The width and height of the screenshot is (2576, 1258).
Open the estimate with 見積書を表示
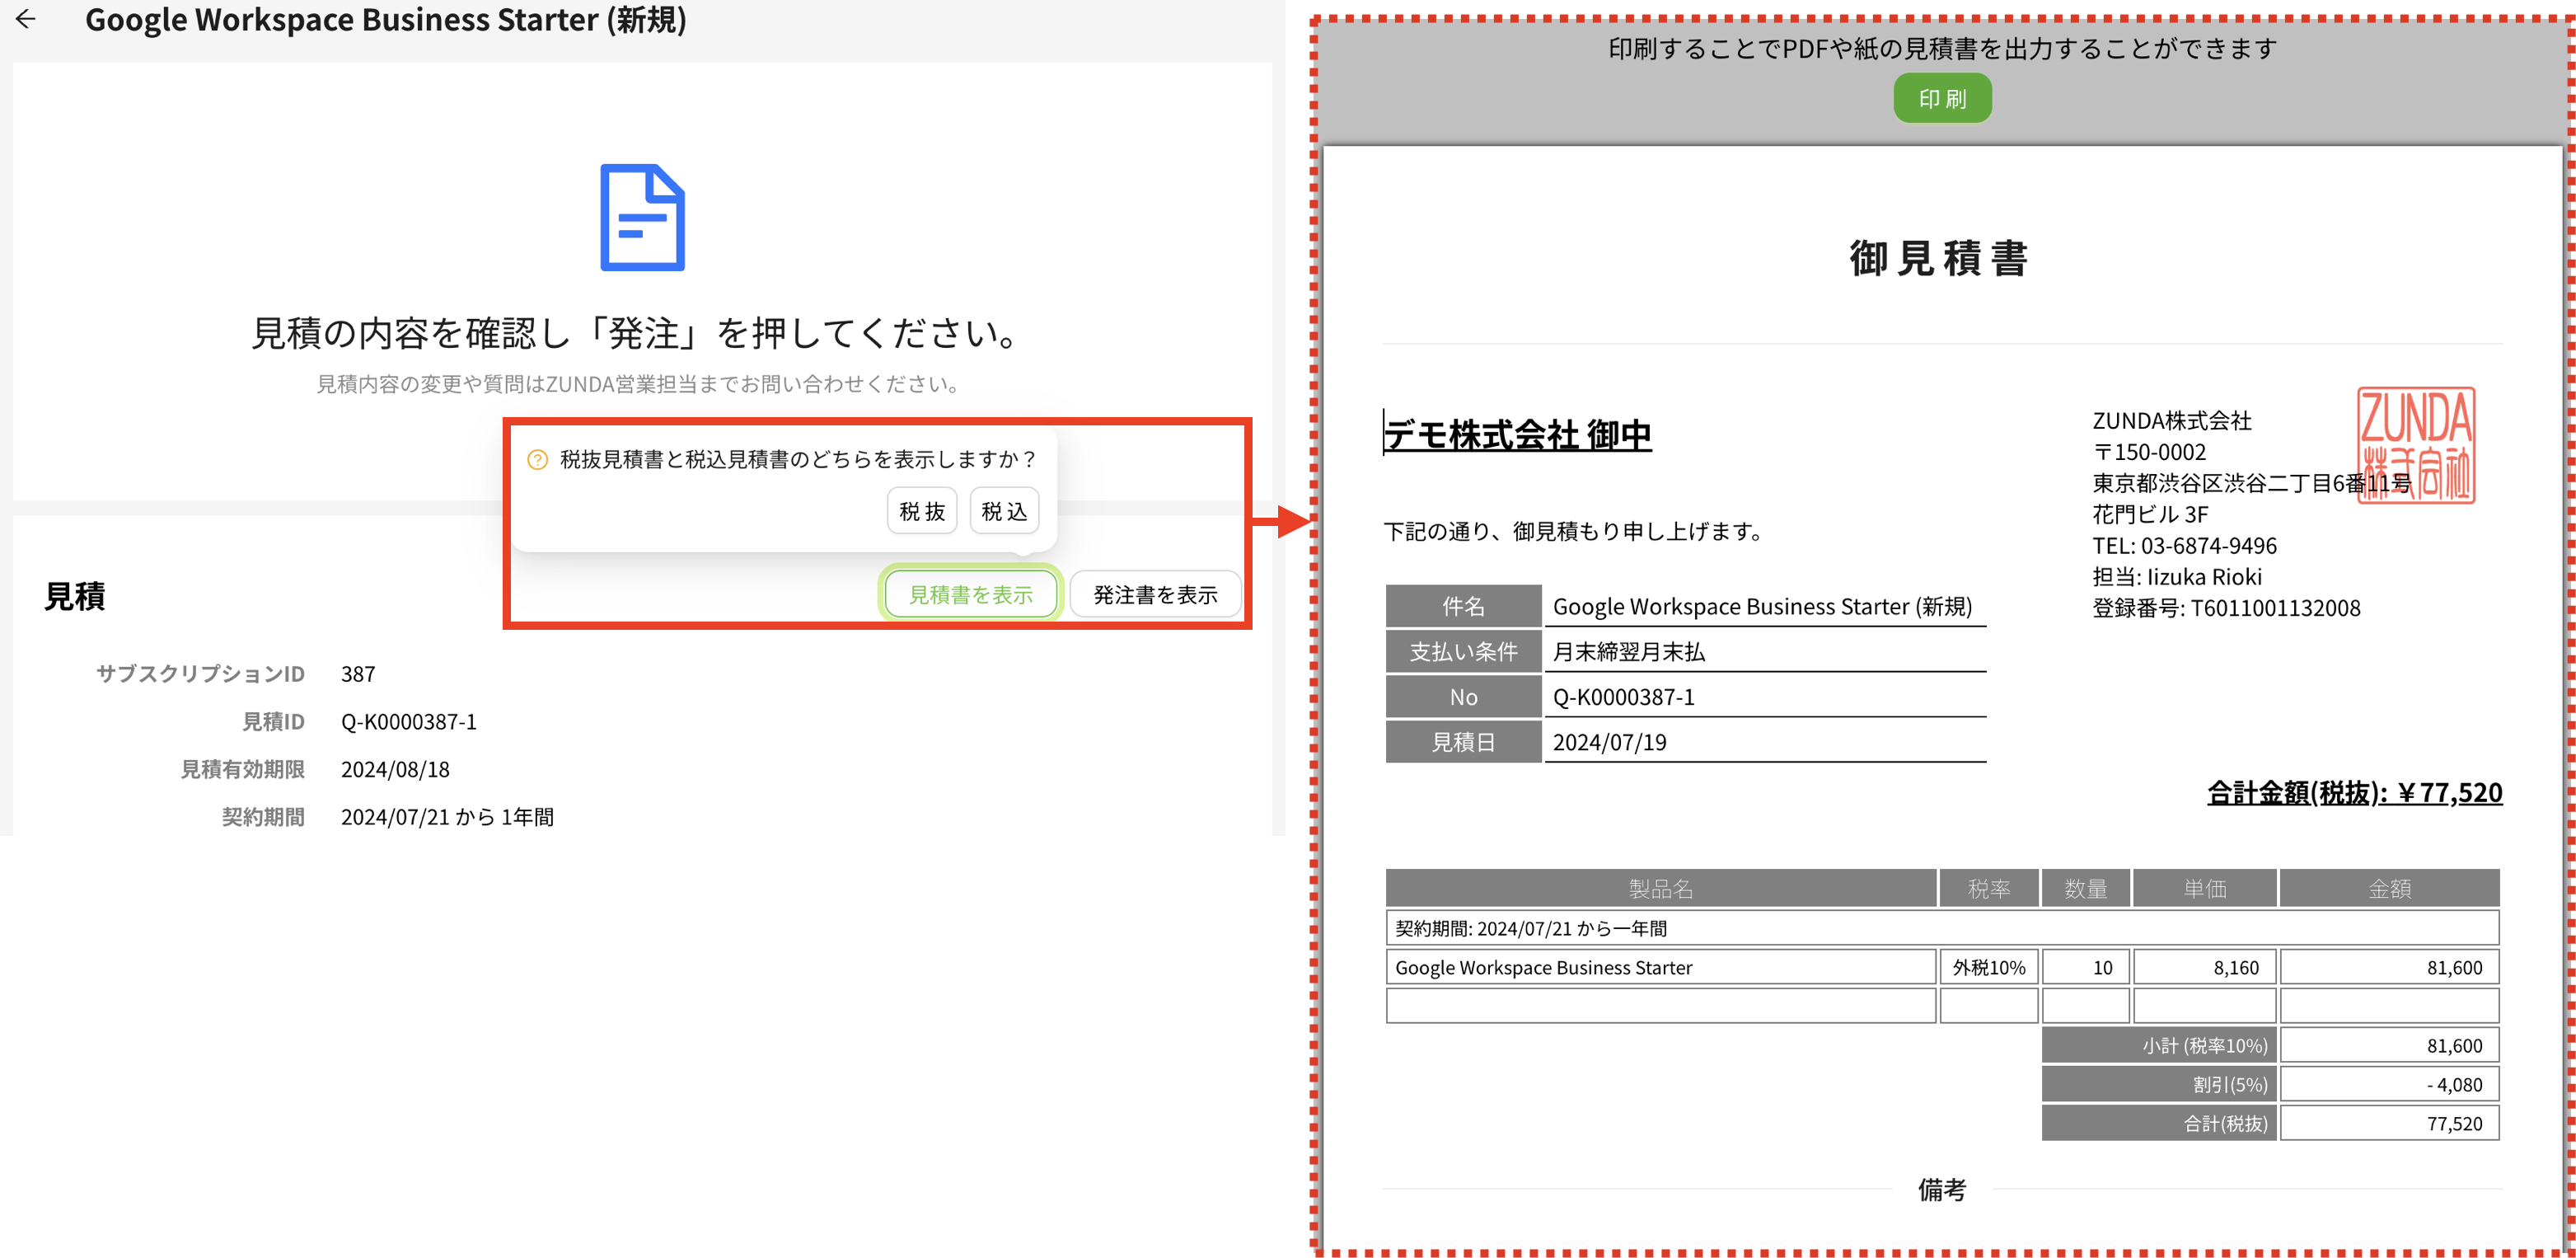pyautogui.click(x=970, y=594)
